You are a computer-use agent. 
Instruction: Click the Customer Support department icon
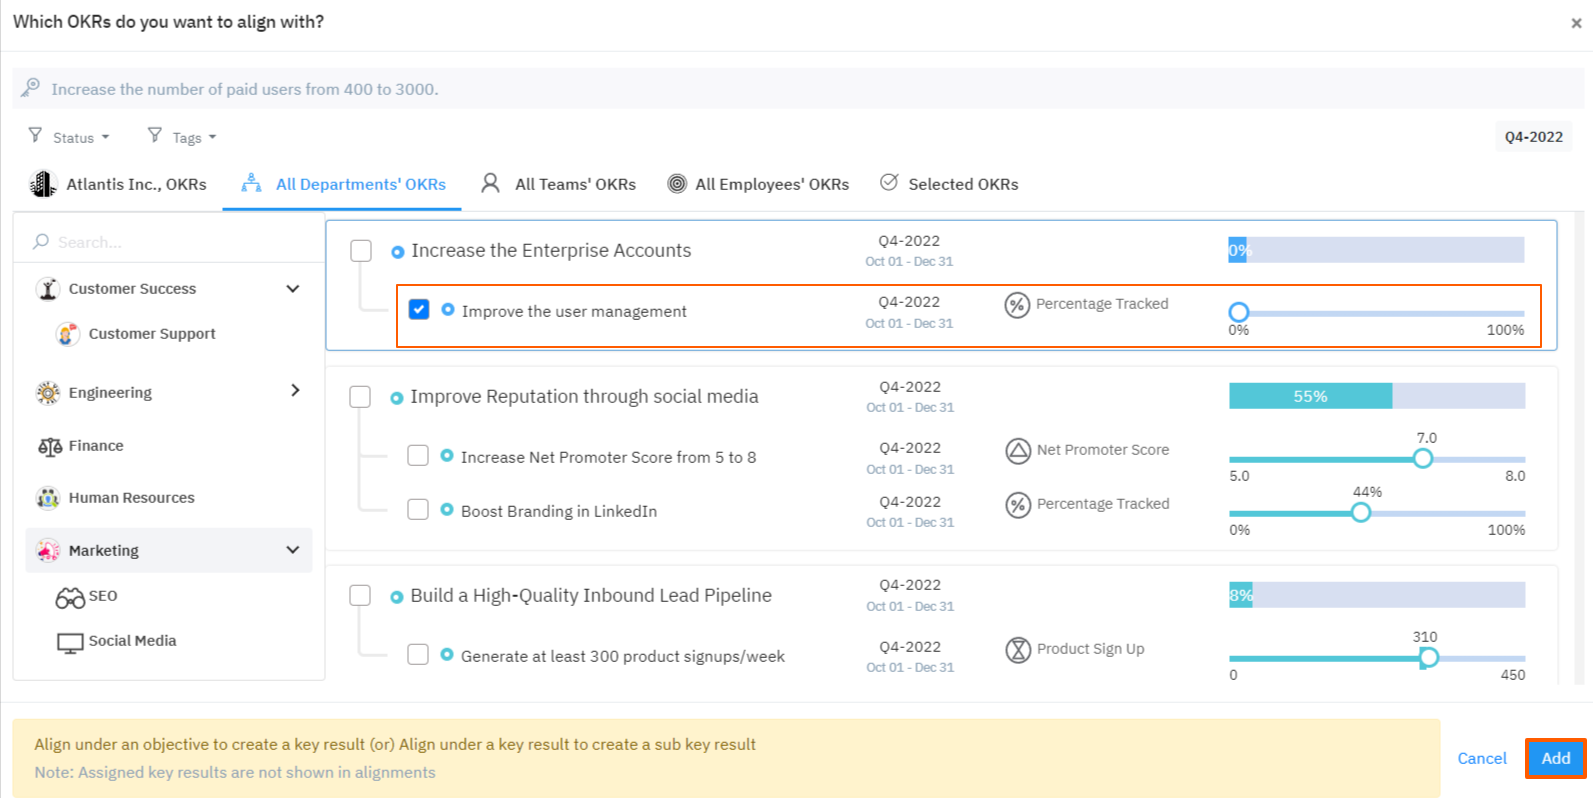pyautogui.click(x=67, y=334)
